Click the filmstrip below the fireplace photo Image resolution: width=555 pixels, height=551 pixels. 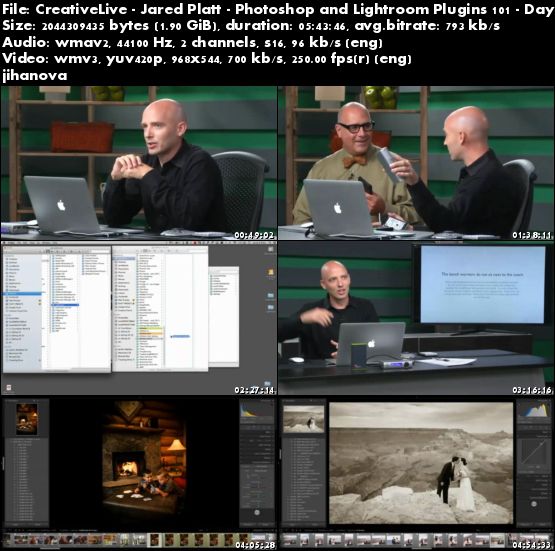pos(139,540)
